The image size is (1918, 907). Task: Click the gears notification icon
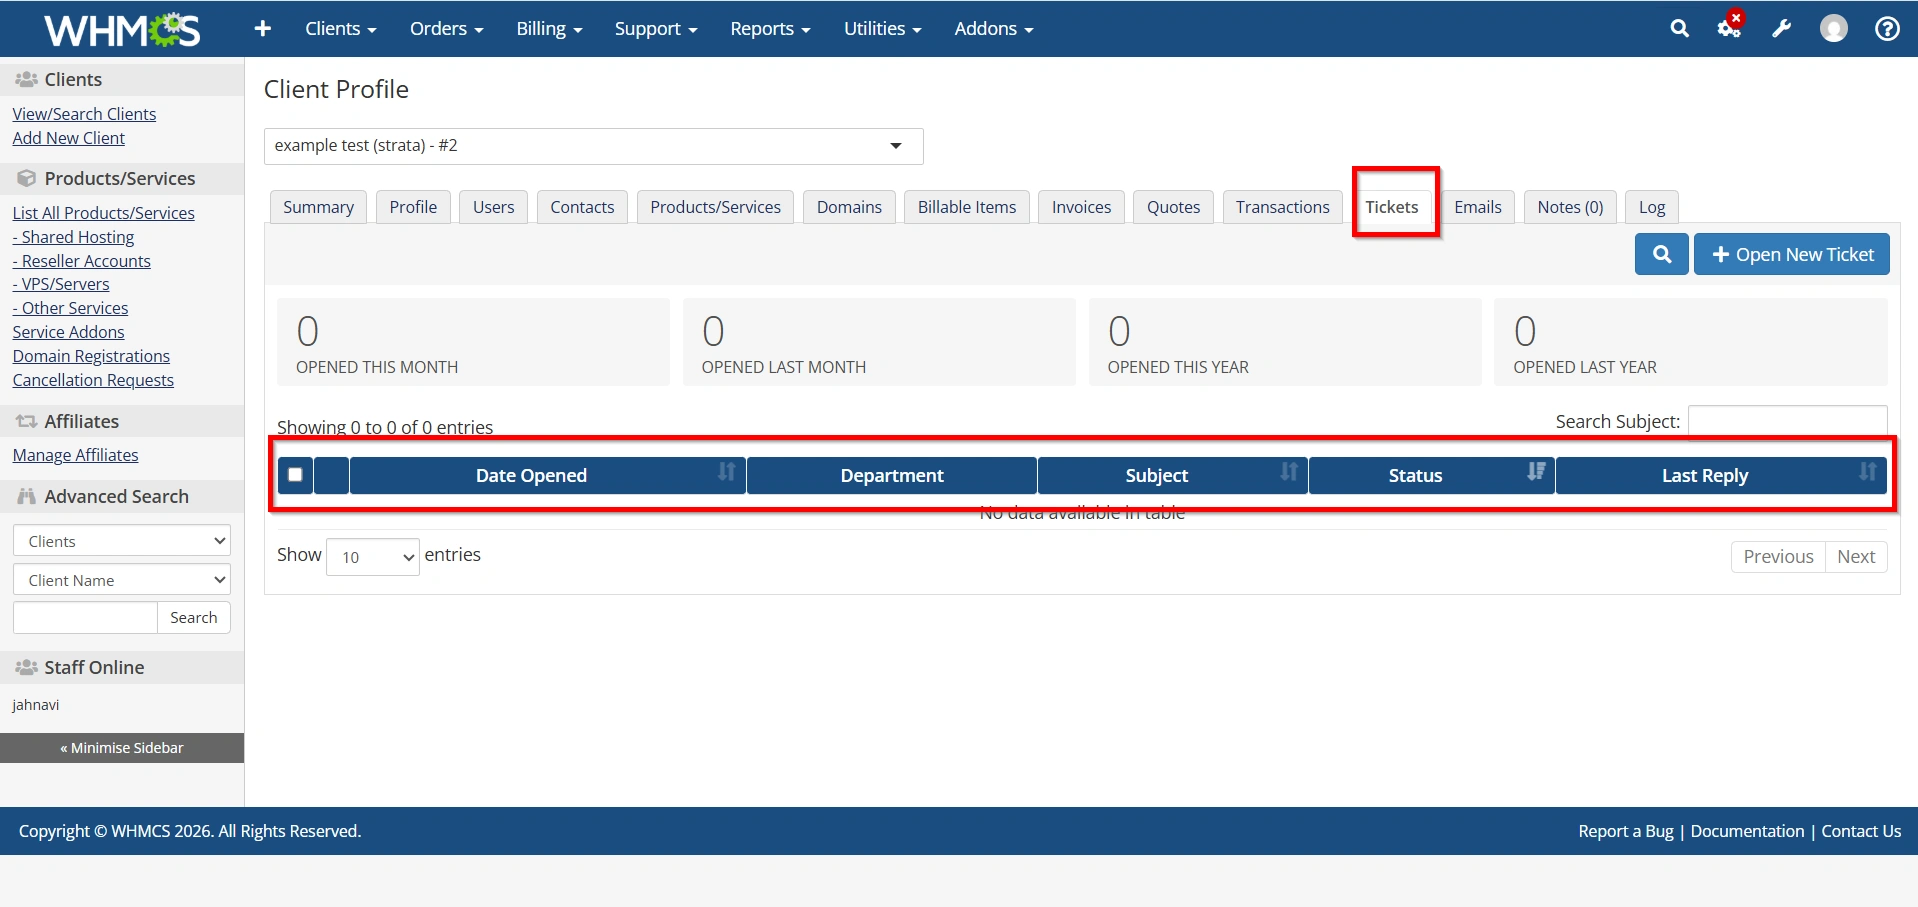pyautogui.click(x=1730, y=27)
